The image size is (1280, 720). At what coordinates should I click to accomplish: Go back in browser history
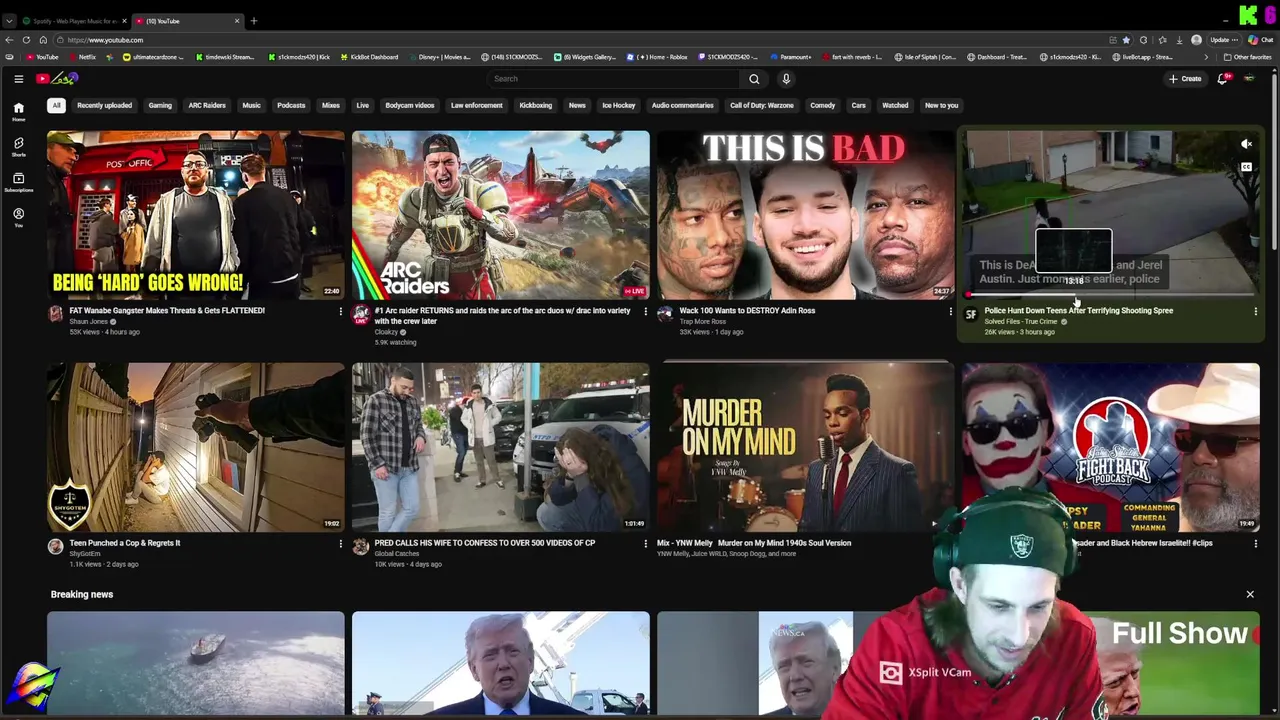coord(9,40)
